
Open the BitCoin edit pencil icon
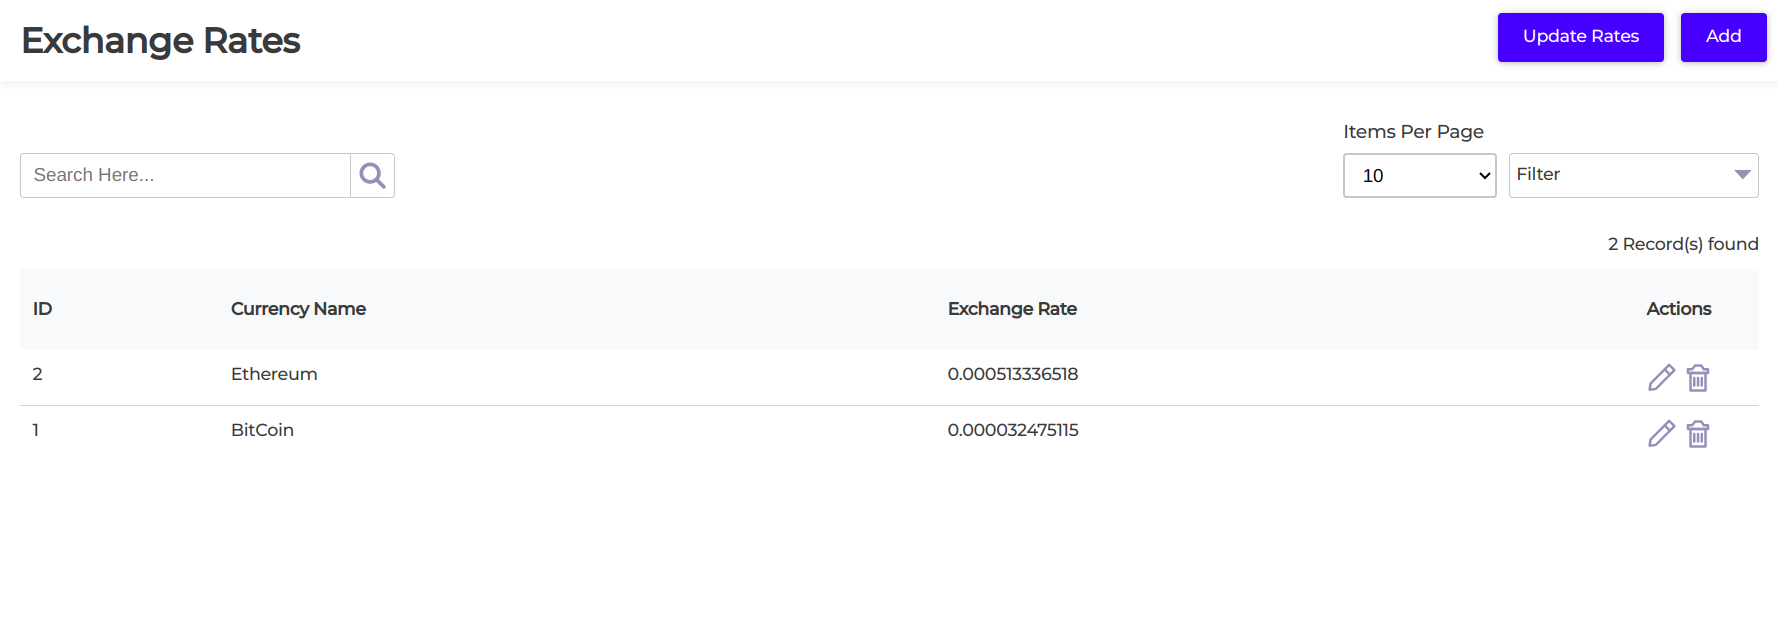(1660, 433)
